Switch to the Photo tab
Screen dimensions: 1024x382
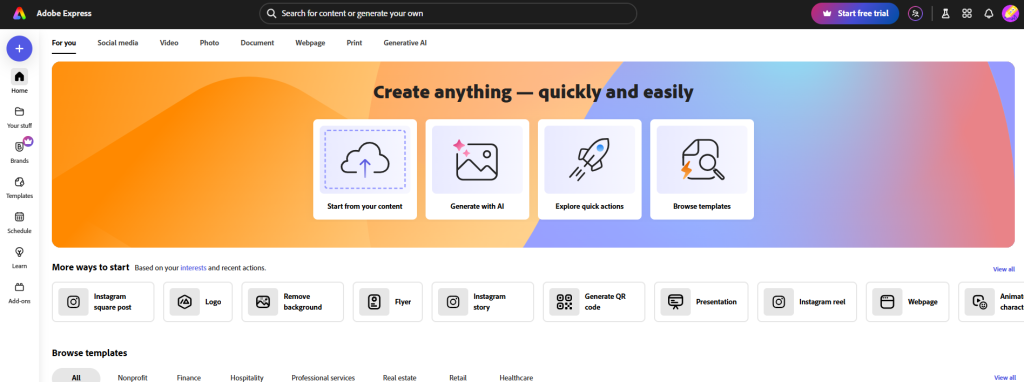tap(210, 43)
